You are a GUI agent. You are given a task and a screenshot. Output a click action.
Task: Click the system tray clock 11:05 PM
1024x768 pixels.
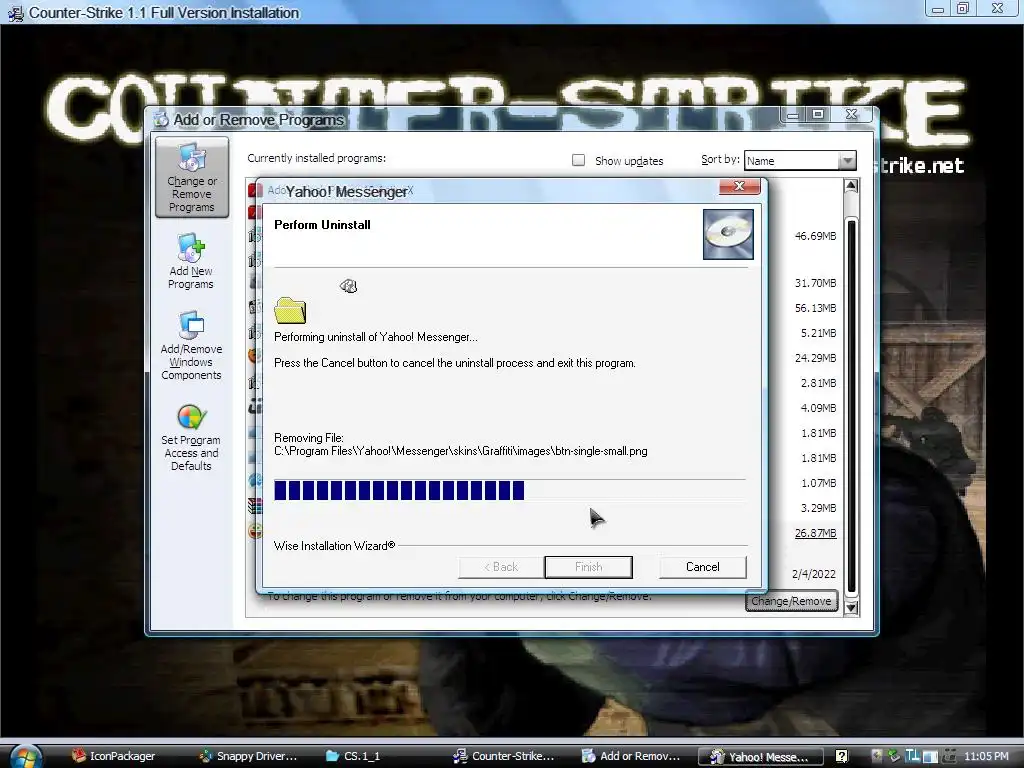tap(985, 756)
